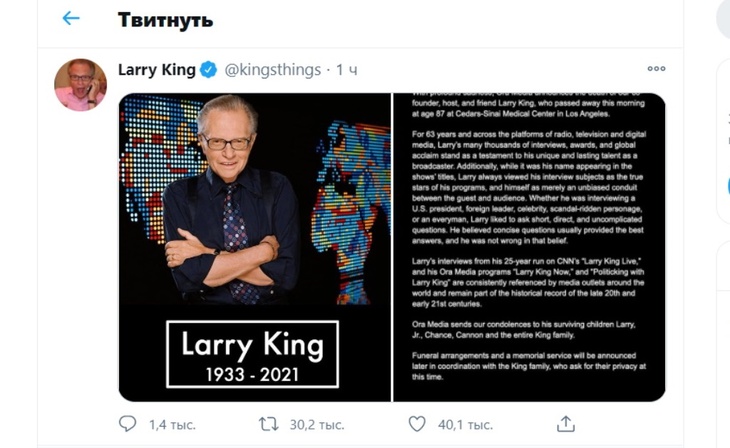This screenshot has height=448, width=730.
Task: Click the '1 ч' tweet timestamp
Action: click(x=347, y=70)
